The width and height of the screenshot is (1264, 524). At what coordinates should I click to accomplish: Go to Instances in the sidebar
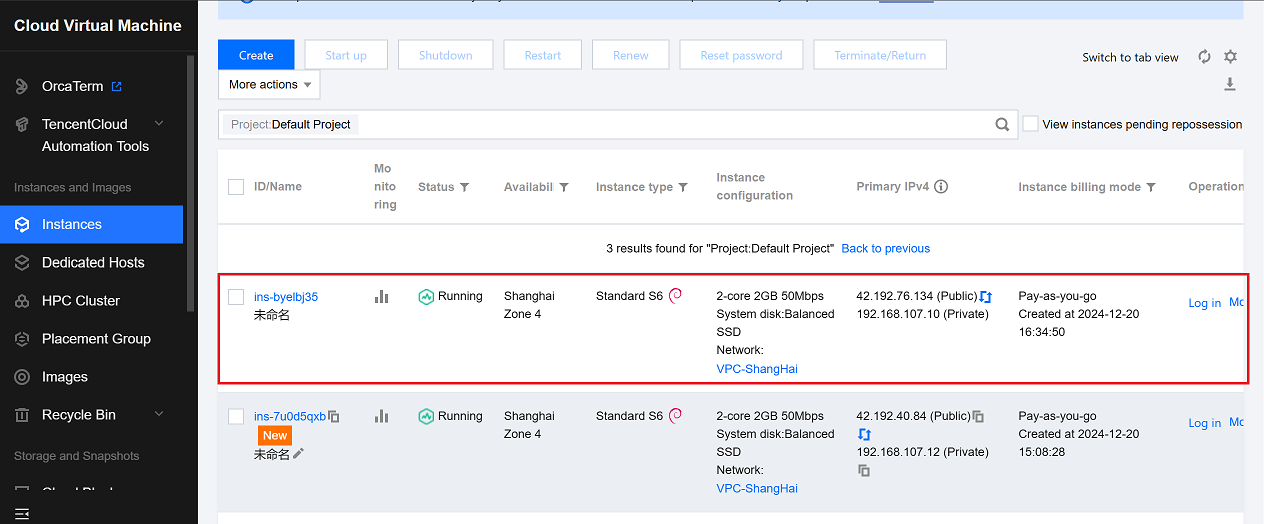[x=92, y=225]
